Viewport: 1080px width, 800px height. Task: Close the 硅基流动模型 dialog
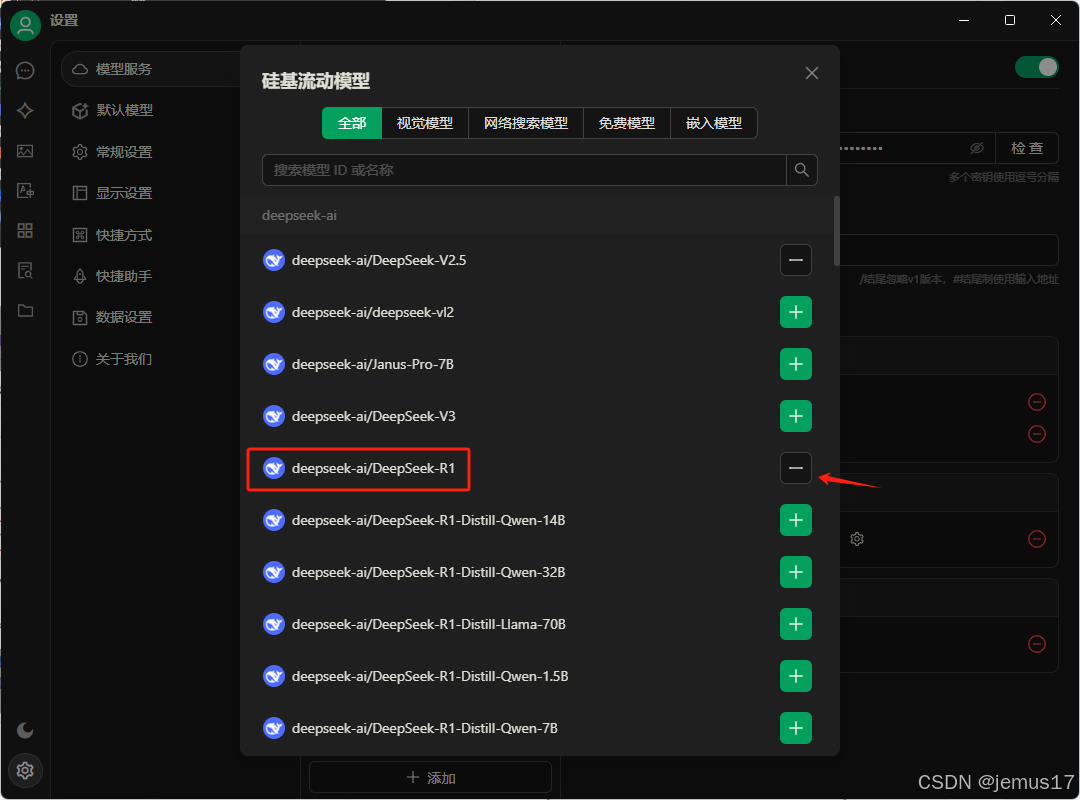(x=812, y=73)
